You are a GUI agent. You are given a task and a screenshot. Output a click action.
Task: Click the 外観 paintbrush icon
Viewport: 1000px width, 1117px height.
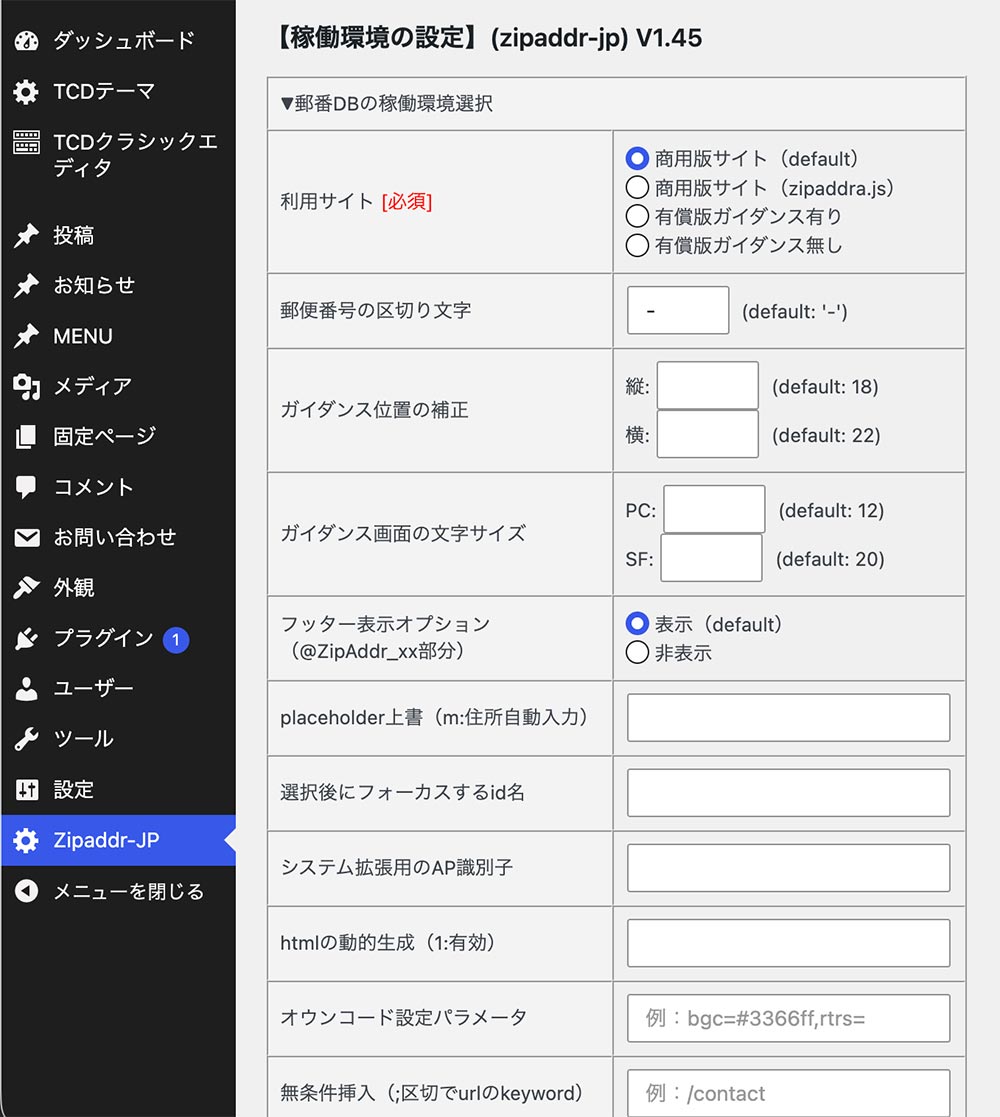(26, 588)
